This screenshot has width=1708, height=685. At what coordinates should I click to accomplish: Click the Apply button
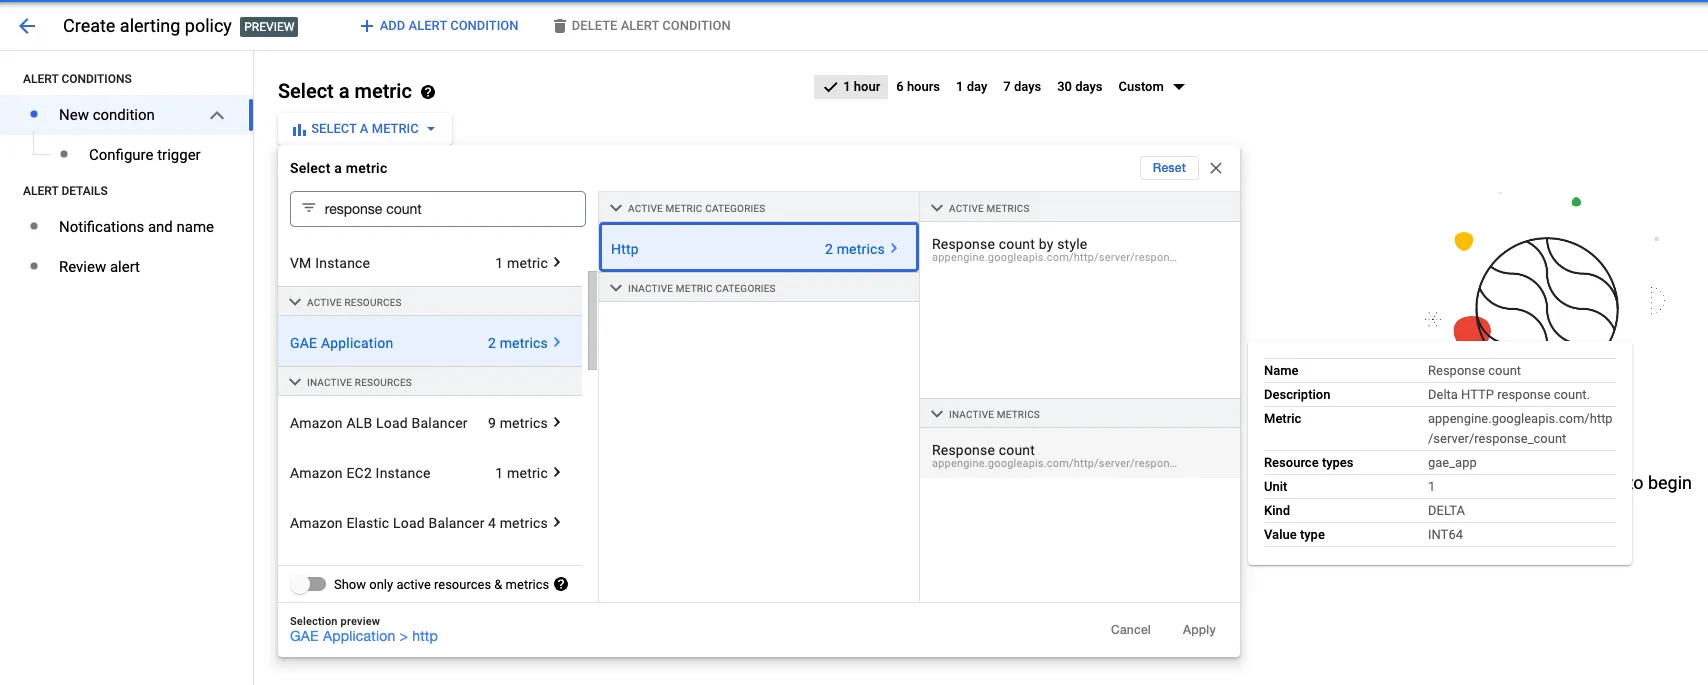click(x=1198, y=630)
